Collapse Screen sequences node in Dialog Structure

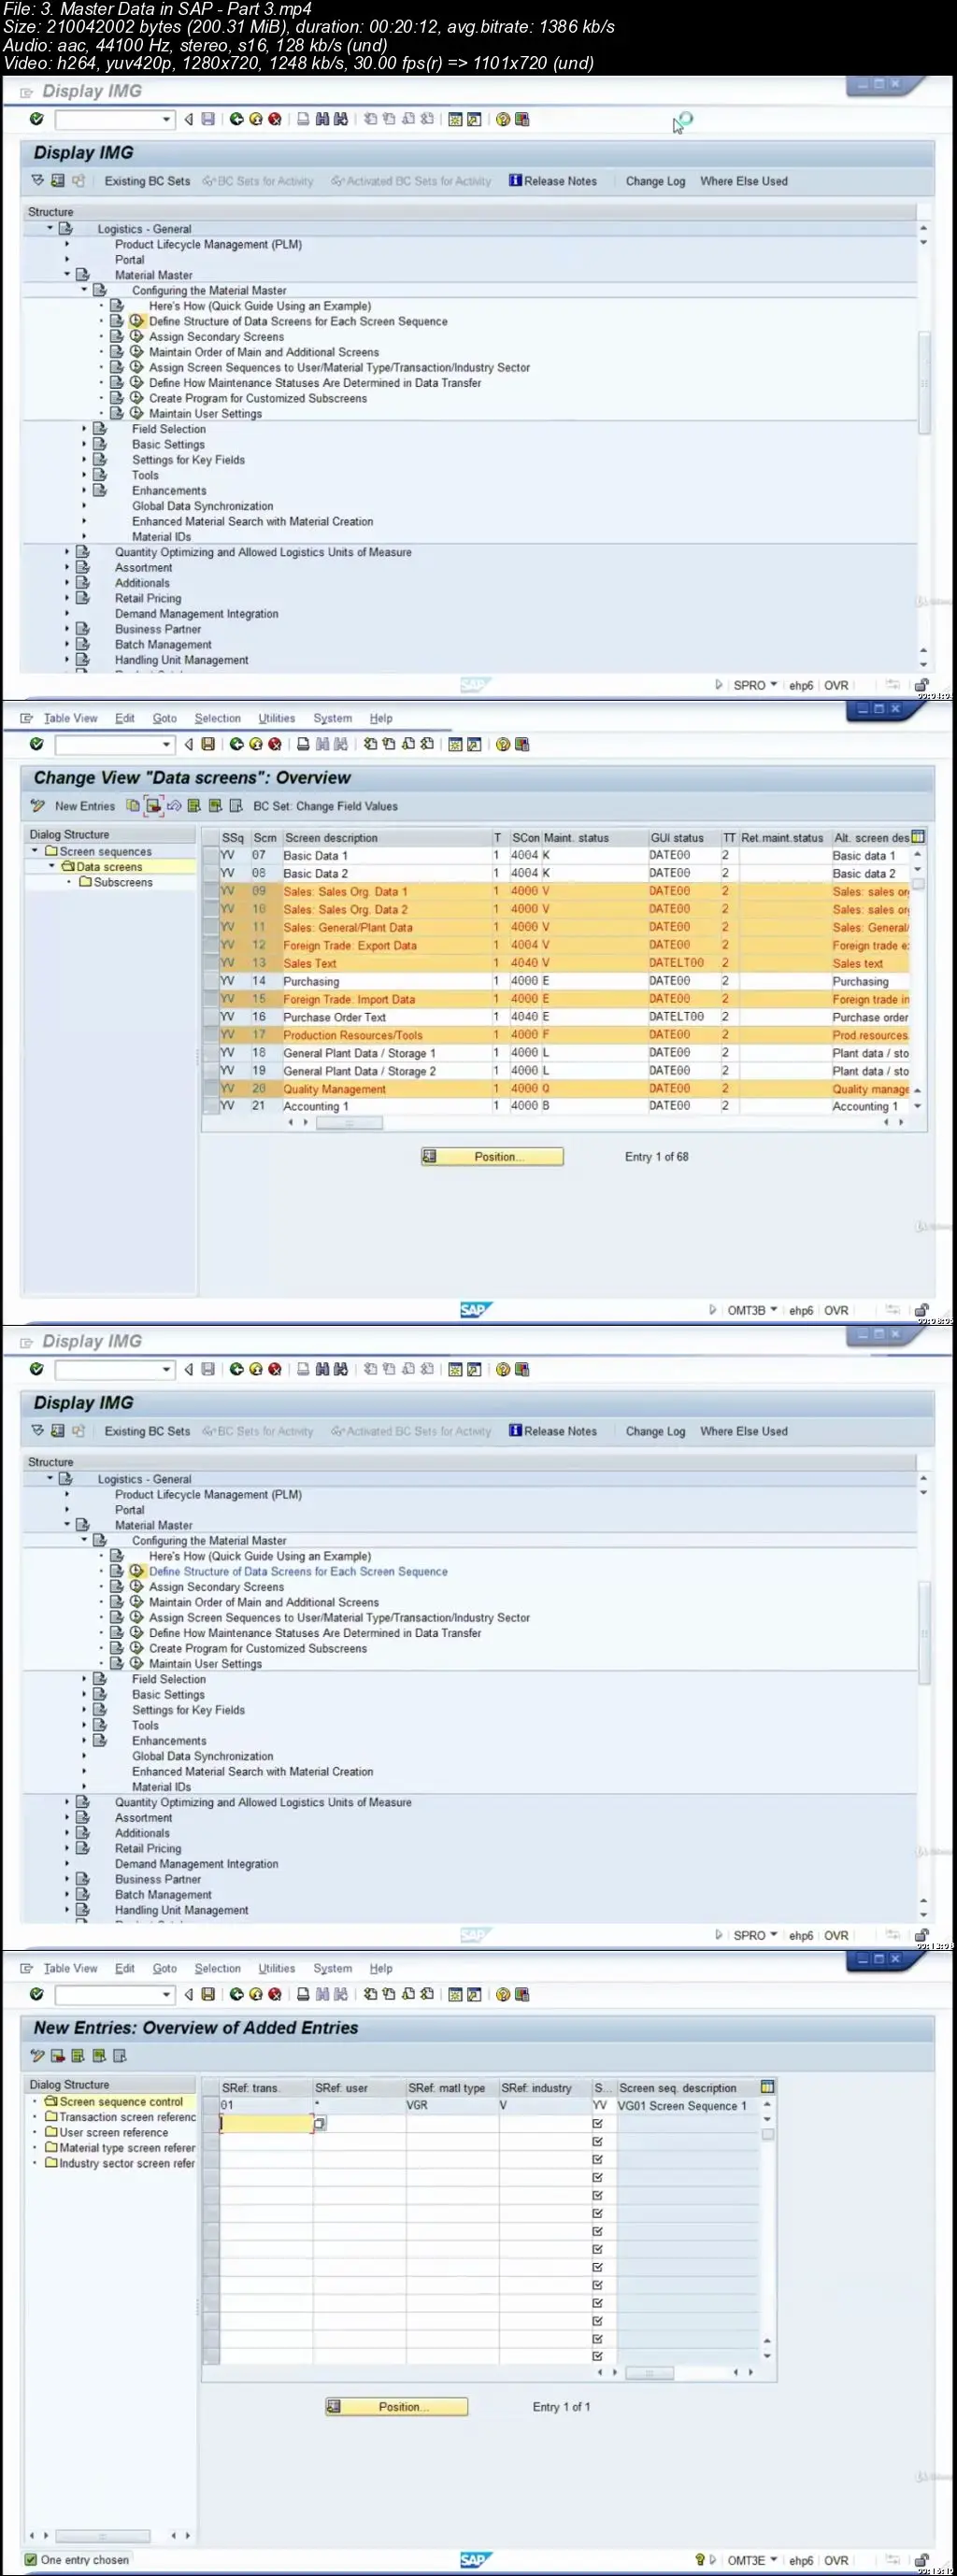pyautogui.click(x=35, y=851)
